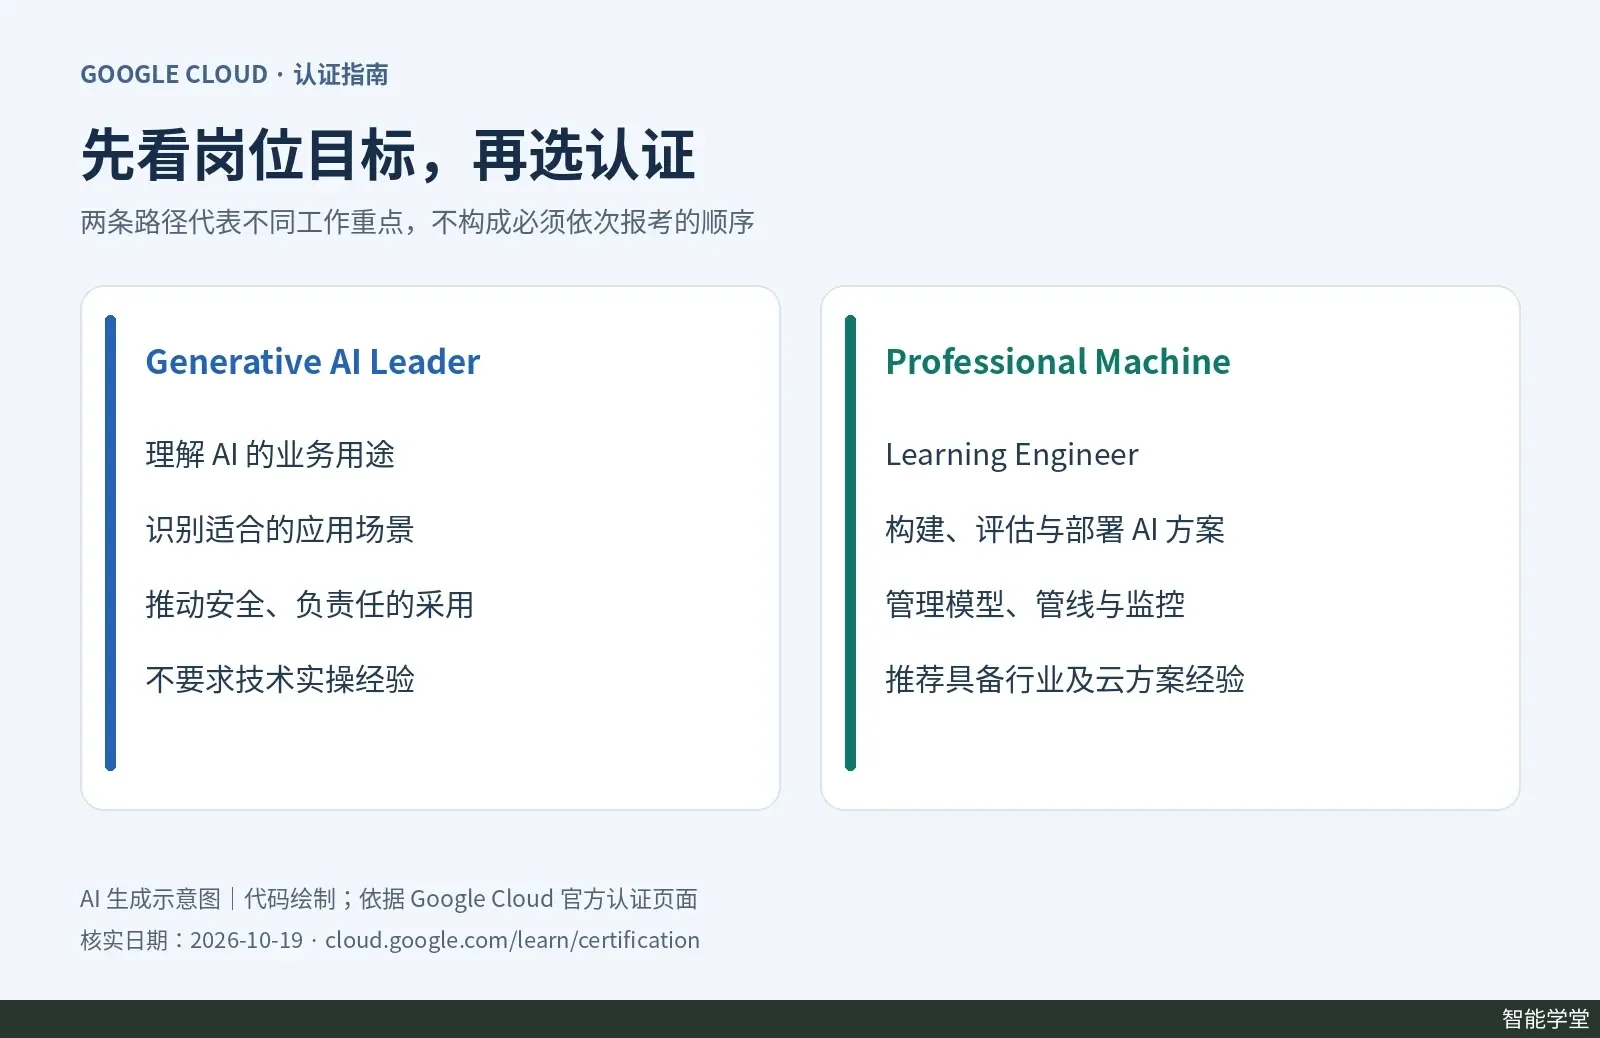Click the footer note beginning 'AI 生成示意图'

pos(389,899)
